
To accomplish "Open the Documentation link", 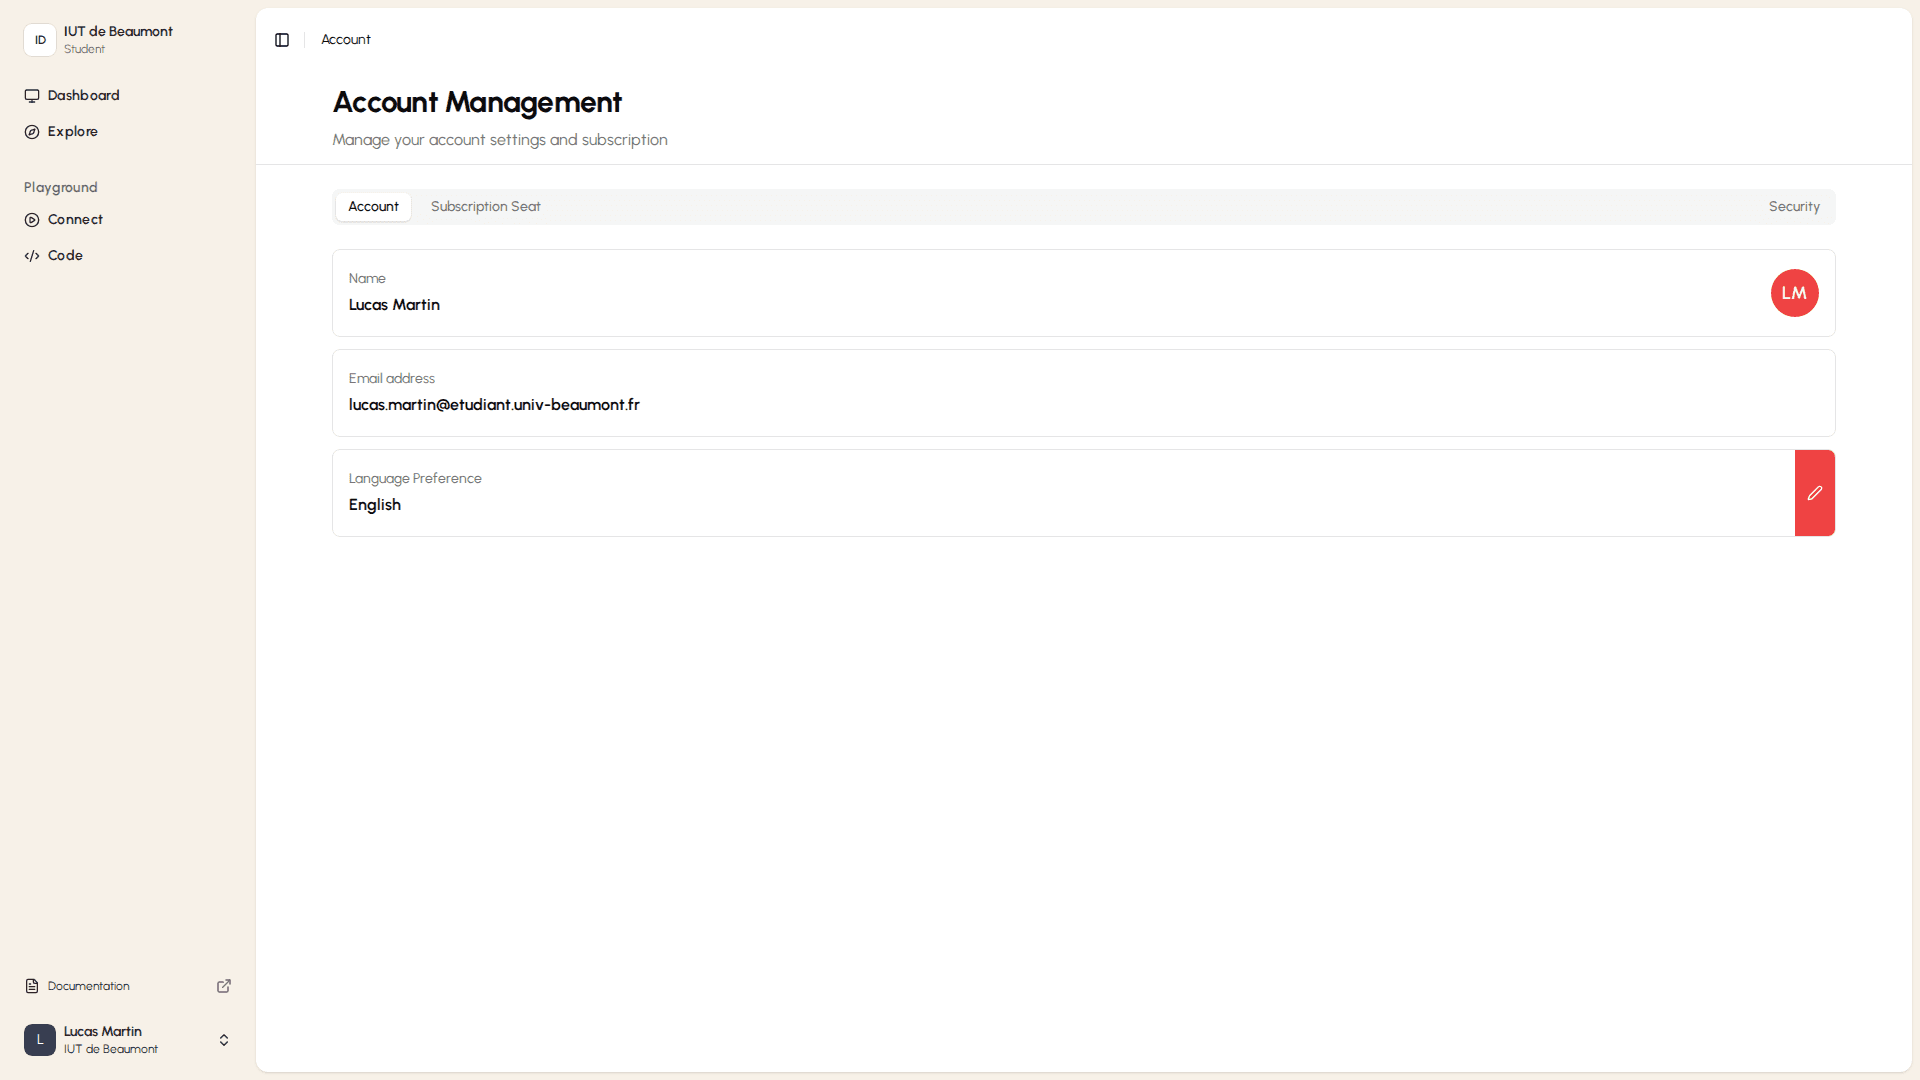I will [128, 986].
